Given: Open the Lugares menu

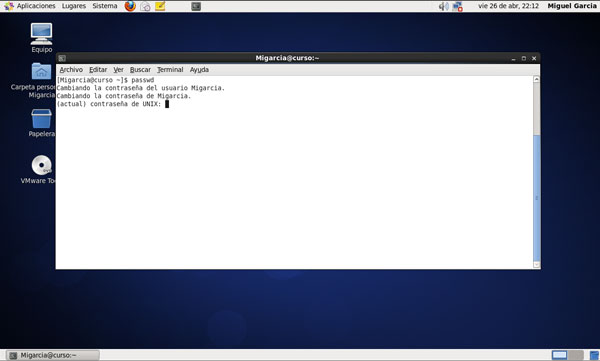Looking at the screenshot, I should 74,6.
